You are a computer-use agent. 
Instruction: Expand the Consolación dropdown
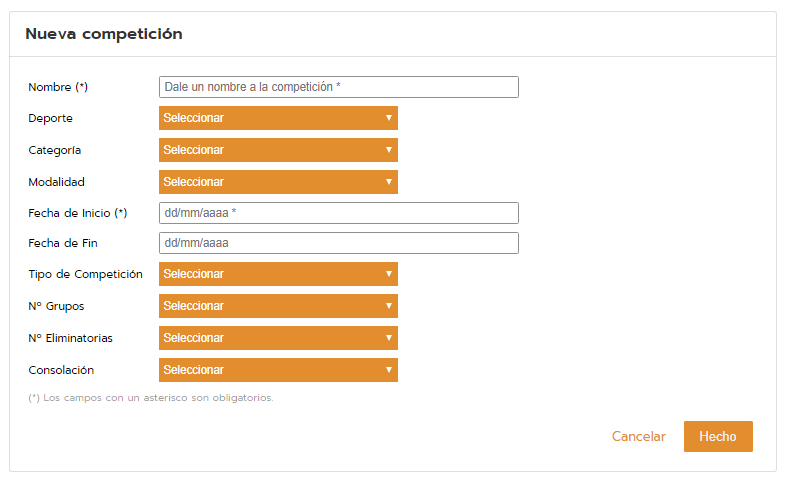point(278,370)
